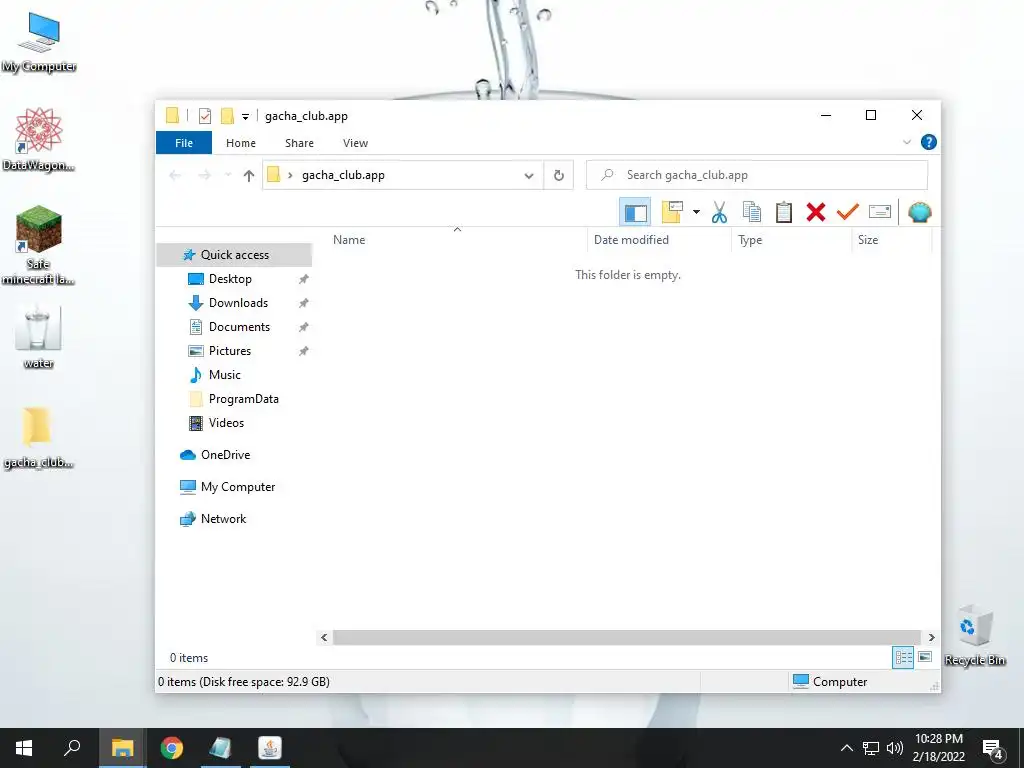Select Network in navigation pane
Image resolution: width=1024 pixels, height=768 pixels.
click(x=223, y=519)
